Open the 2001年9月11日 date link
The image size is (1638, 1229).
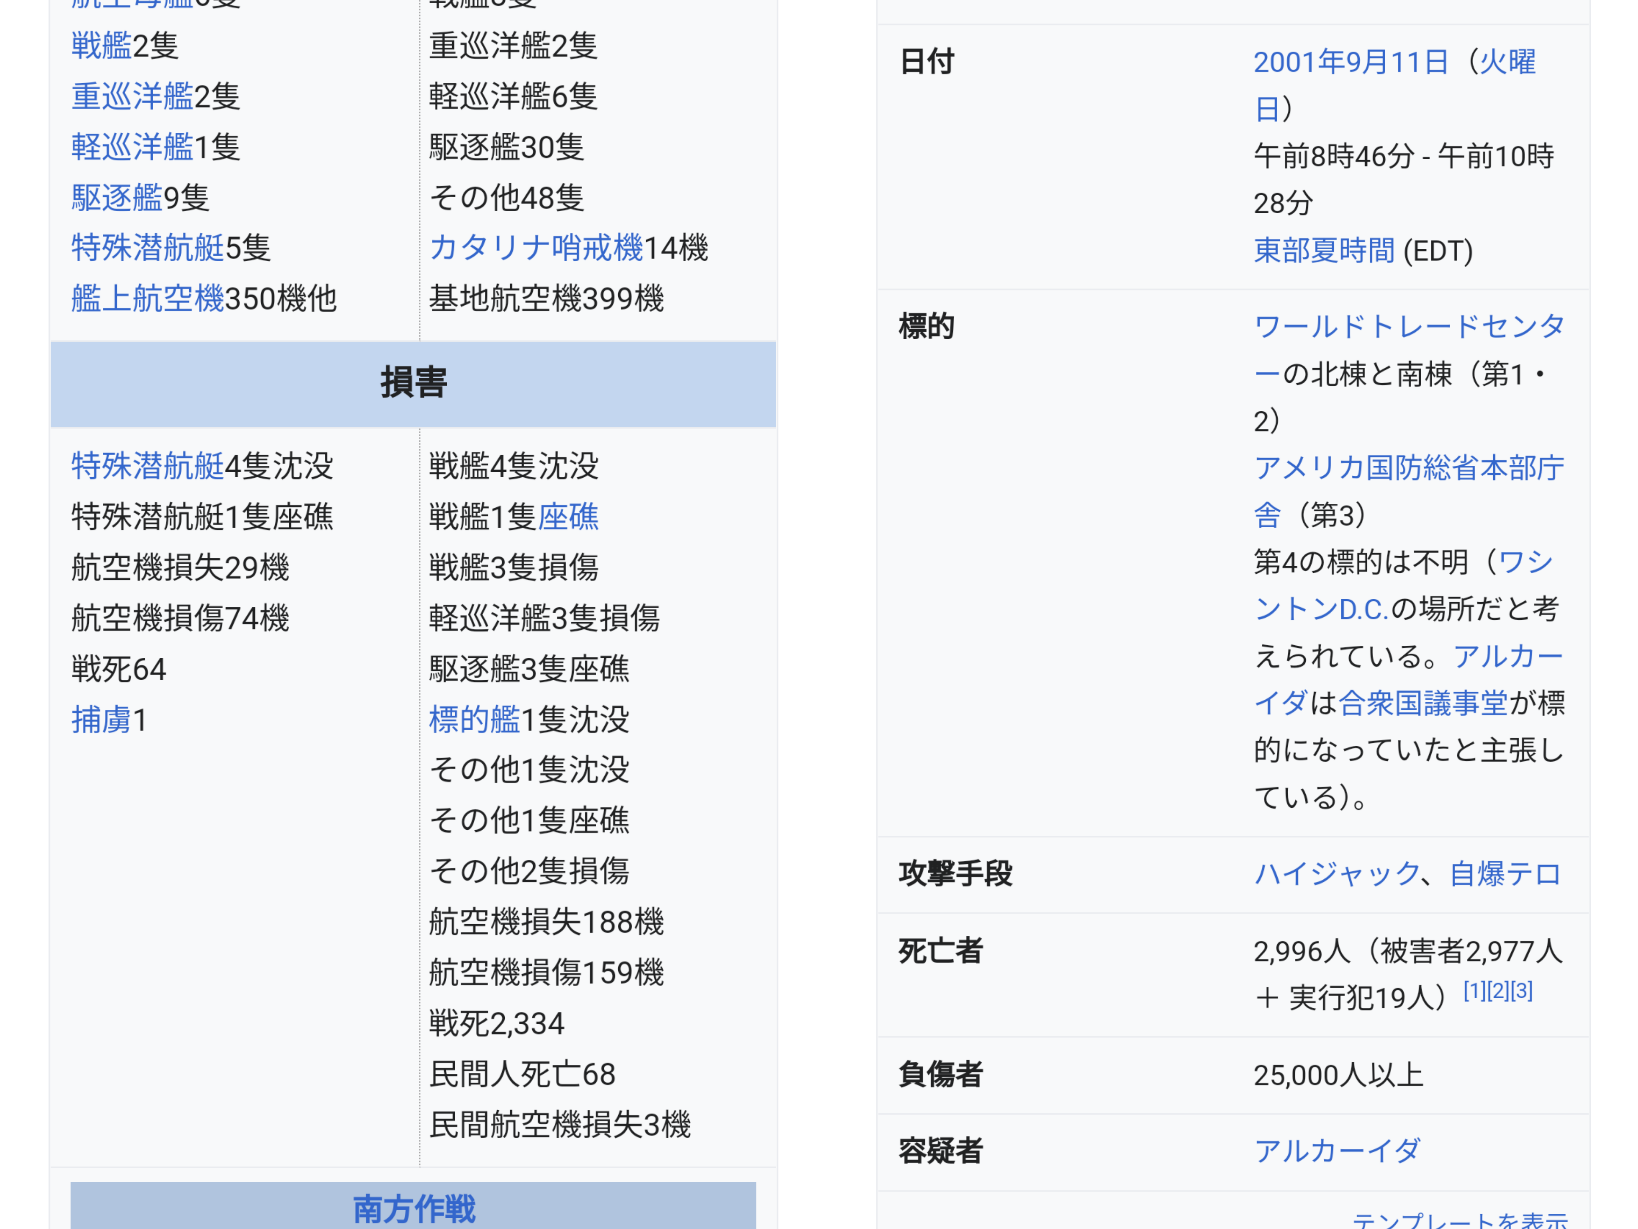click(1351, 62)
